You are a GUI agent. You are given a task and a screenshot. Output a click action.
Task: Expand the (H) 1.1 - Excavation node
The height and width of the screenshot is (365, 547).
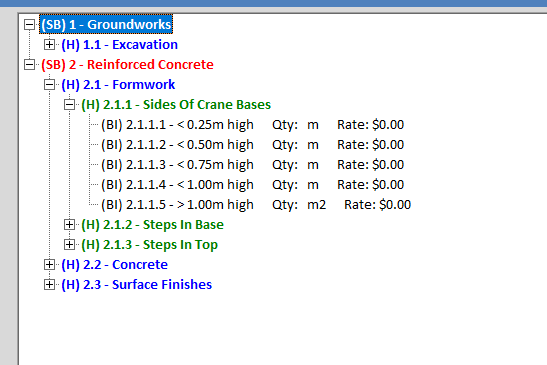50,45
